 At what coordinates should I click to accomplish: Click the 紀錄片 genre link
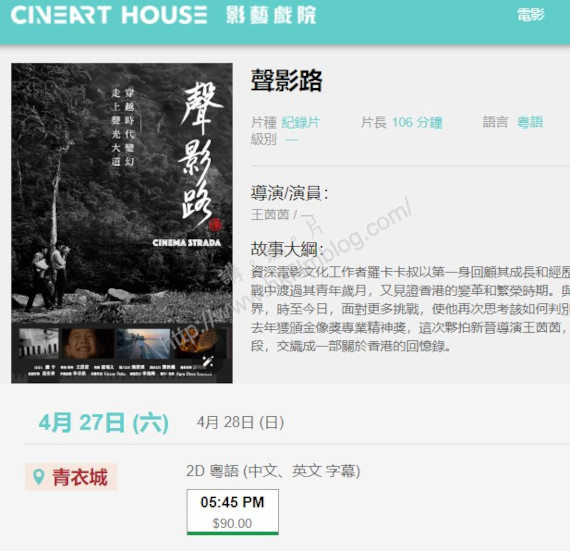301,122
